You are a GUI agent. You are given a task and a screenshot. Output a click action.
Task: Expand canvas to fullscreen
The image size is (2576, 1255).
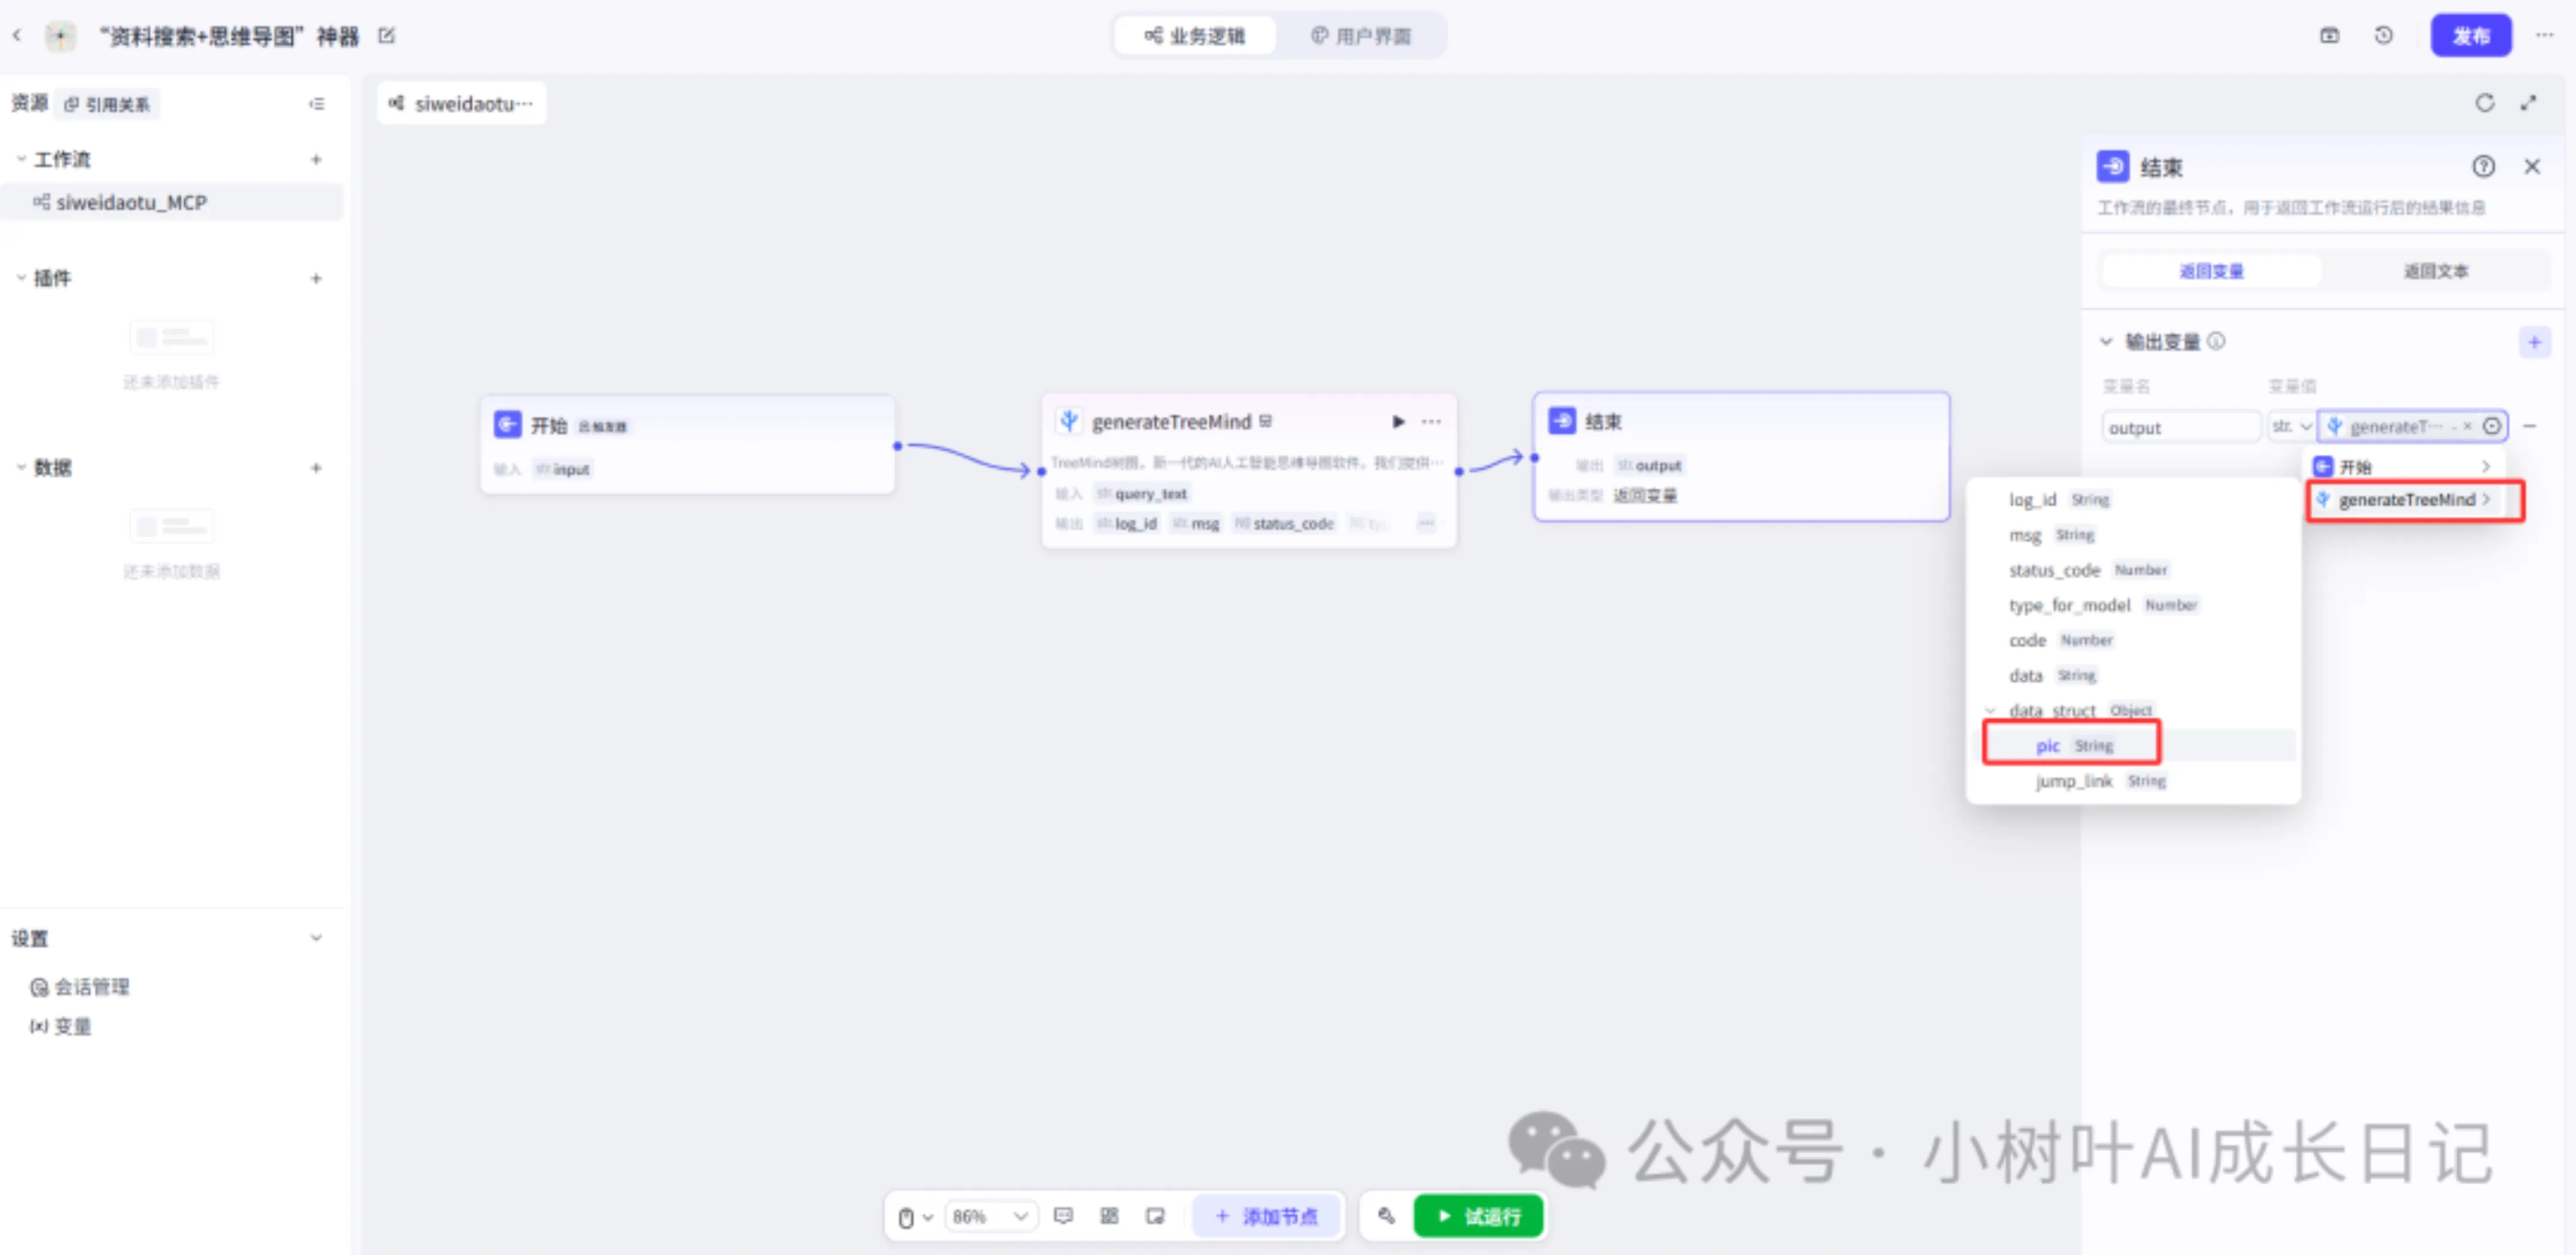[2529, 103]
